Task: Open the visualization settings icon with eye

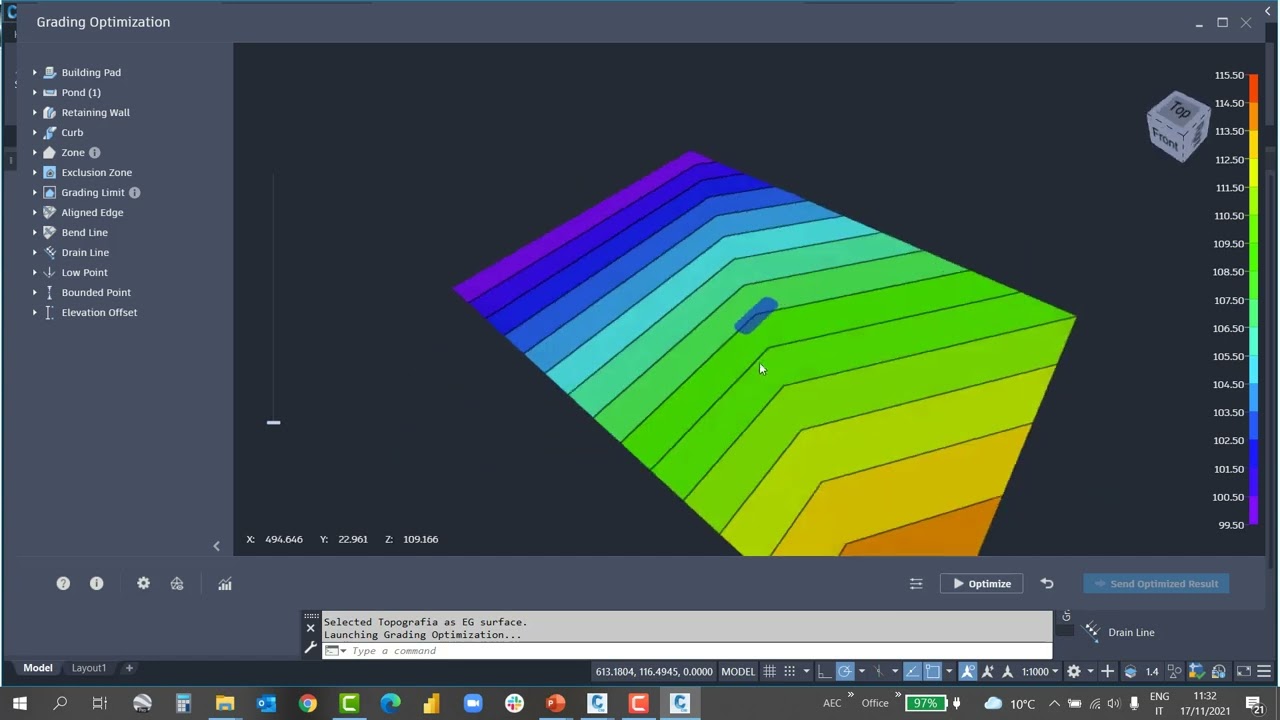Action: (x=177, y=584)
